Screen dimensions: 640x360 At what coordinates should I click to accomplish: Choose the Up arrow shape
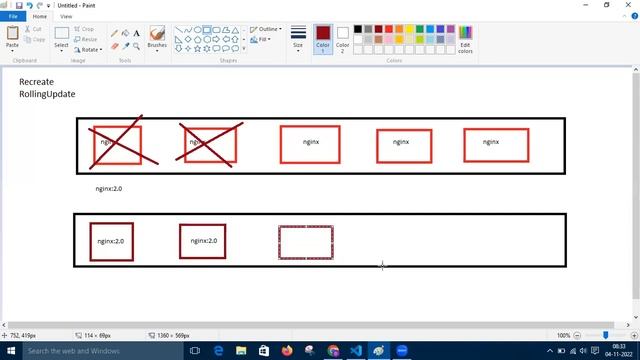click(x=235, y=40)
